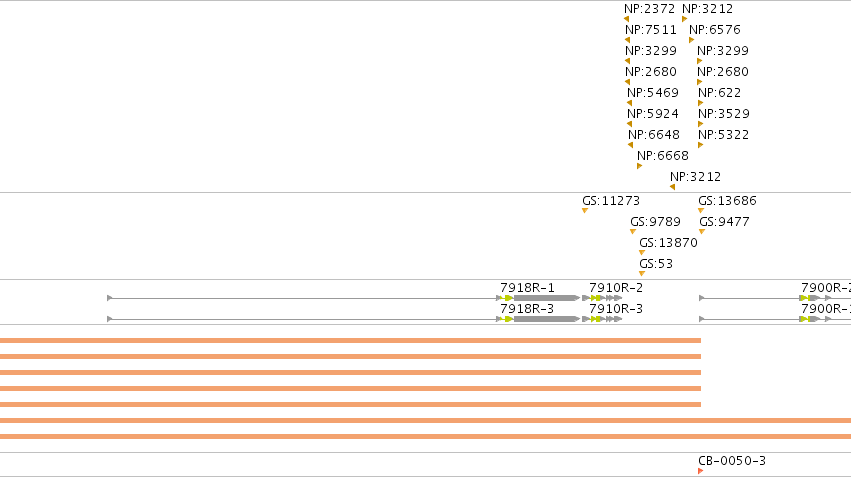The height and width of the screenshot is (477, 851).
Task: Click the triangle marker below NP:2372
Action: coord(626,19)
